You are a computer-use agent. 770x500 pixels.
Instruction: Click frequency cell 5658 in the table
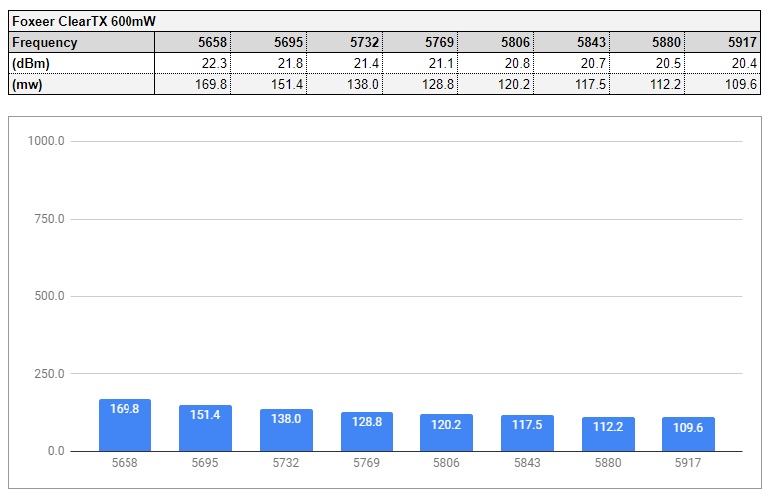(192, 42)
